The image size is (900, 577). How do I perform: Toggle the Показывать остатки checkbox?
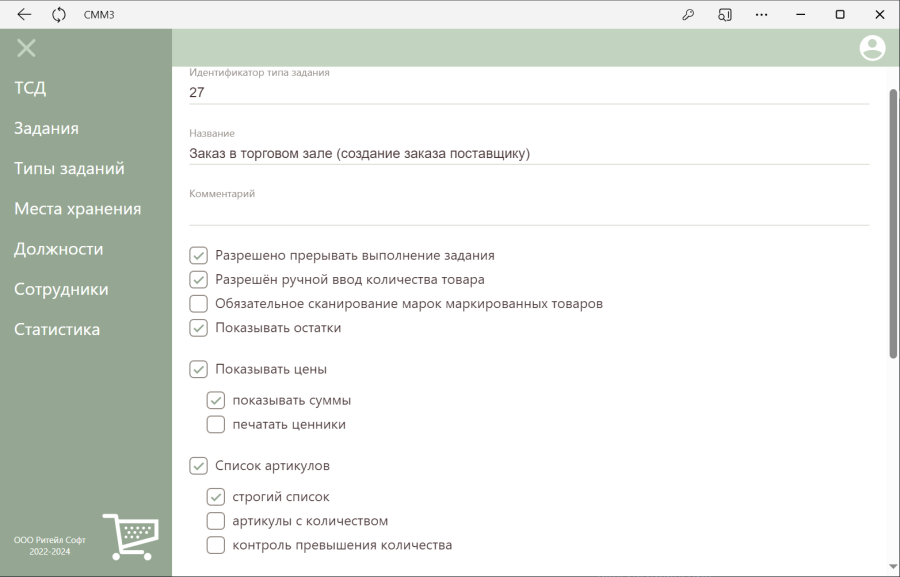[x=199, y=328]
